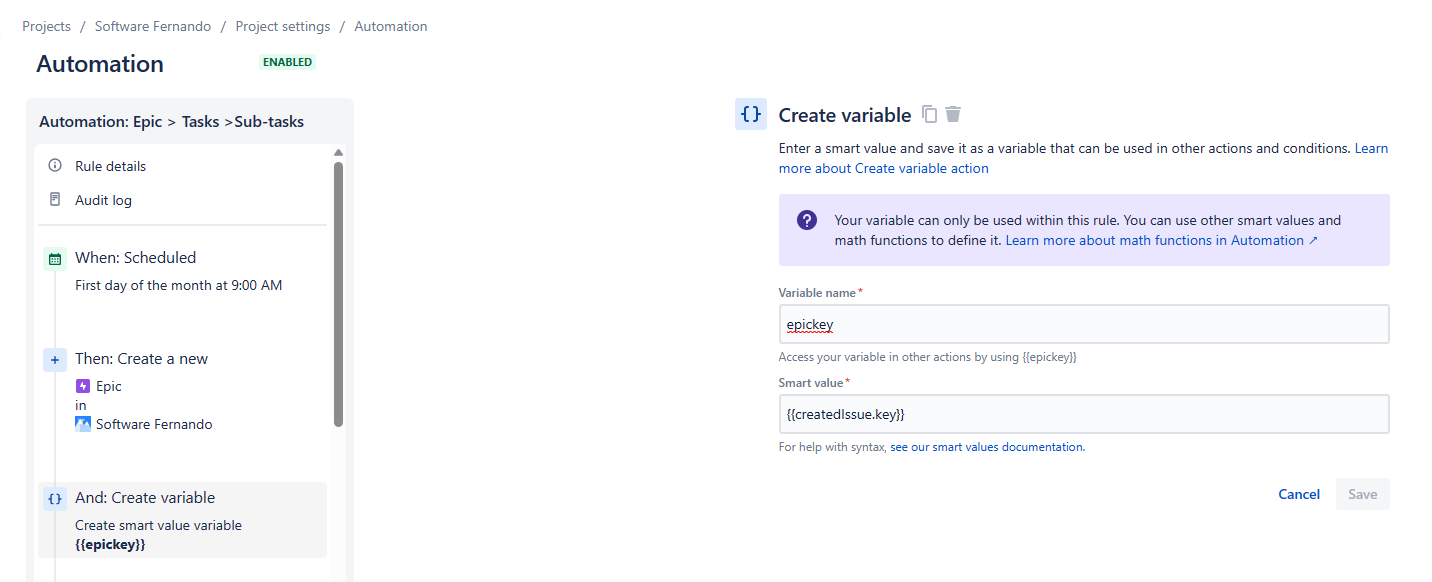Click the braces icon next to And: Create variable
1432x582 pixels.
tap(55, 497)
